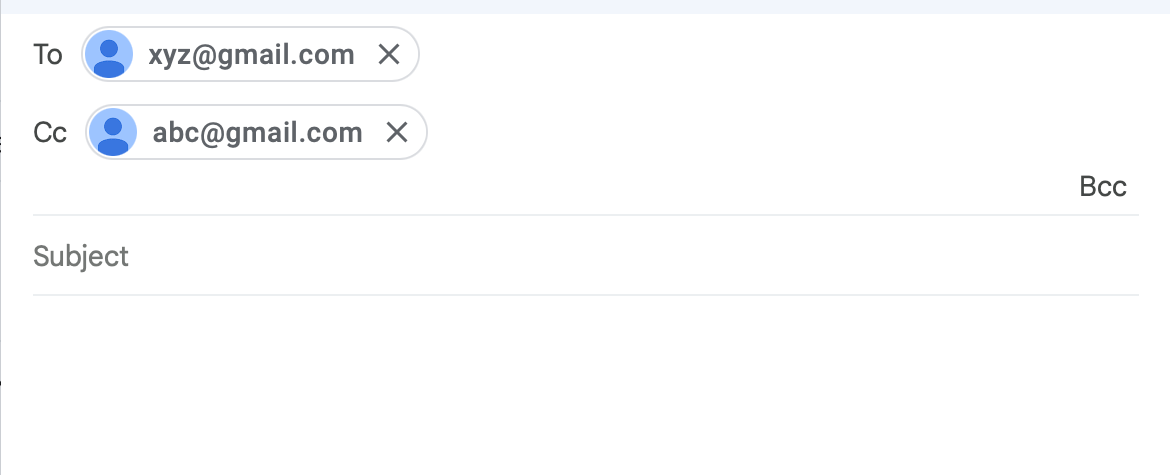The height and width of the screenshot is (475, 1170).
Task: Click the divider line above Subject
Action: (585, 215)
